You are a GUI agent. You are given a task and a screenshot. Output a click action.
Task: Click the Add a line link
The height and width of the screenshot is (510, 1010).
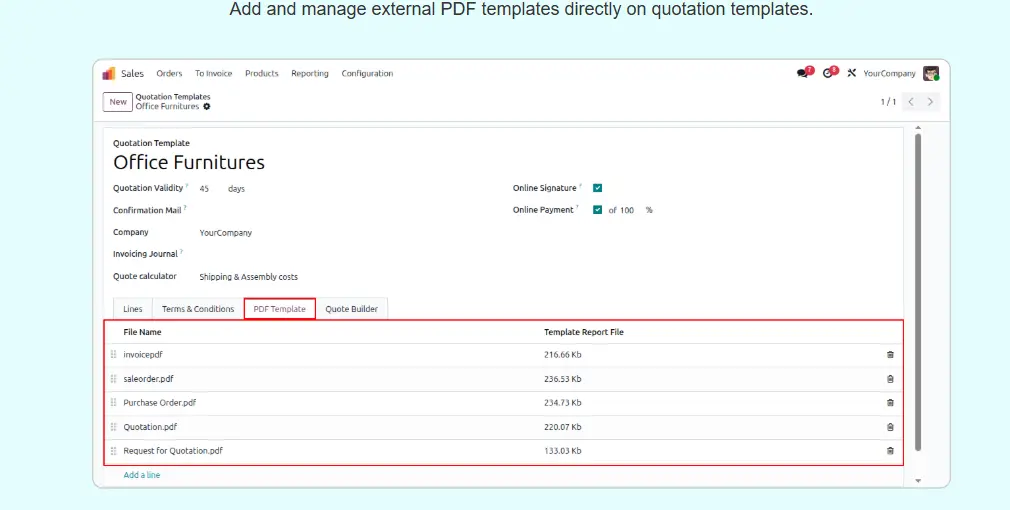[142, 475]
